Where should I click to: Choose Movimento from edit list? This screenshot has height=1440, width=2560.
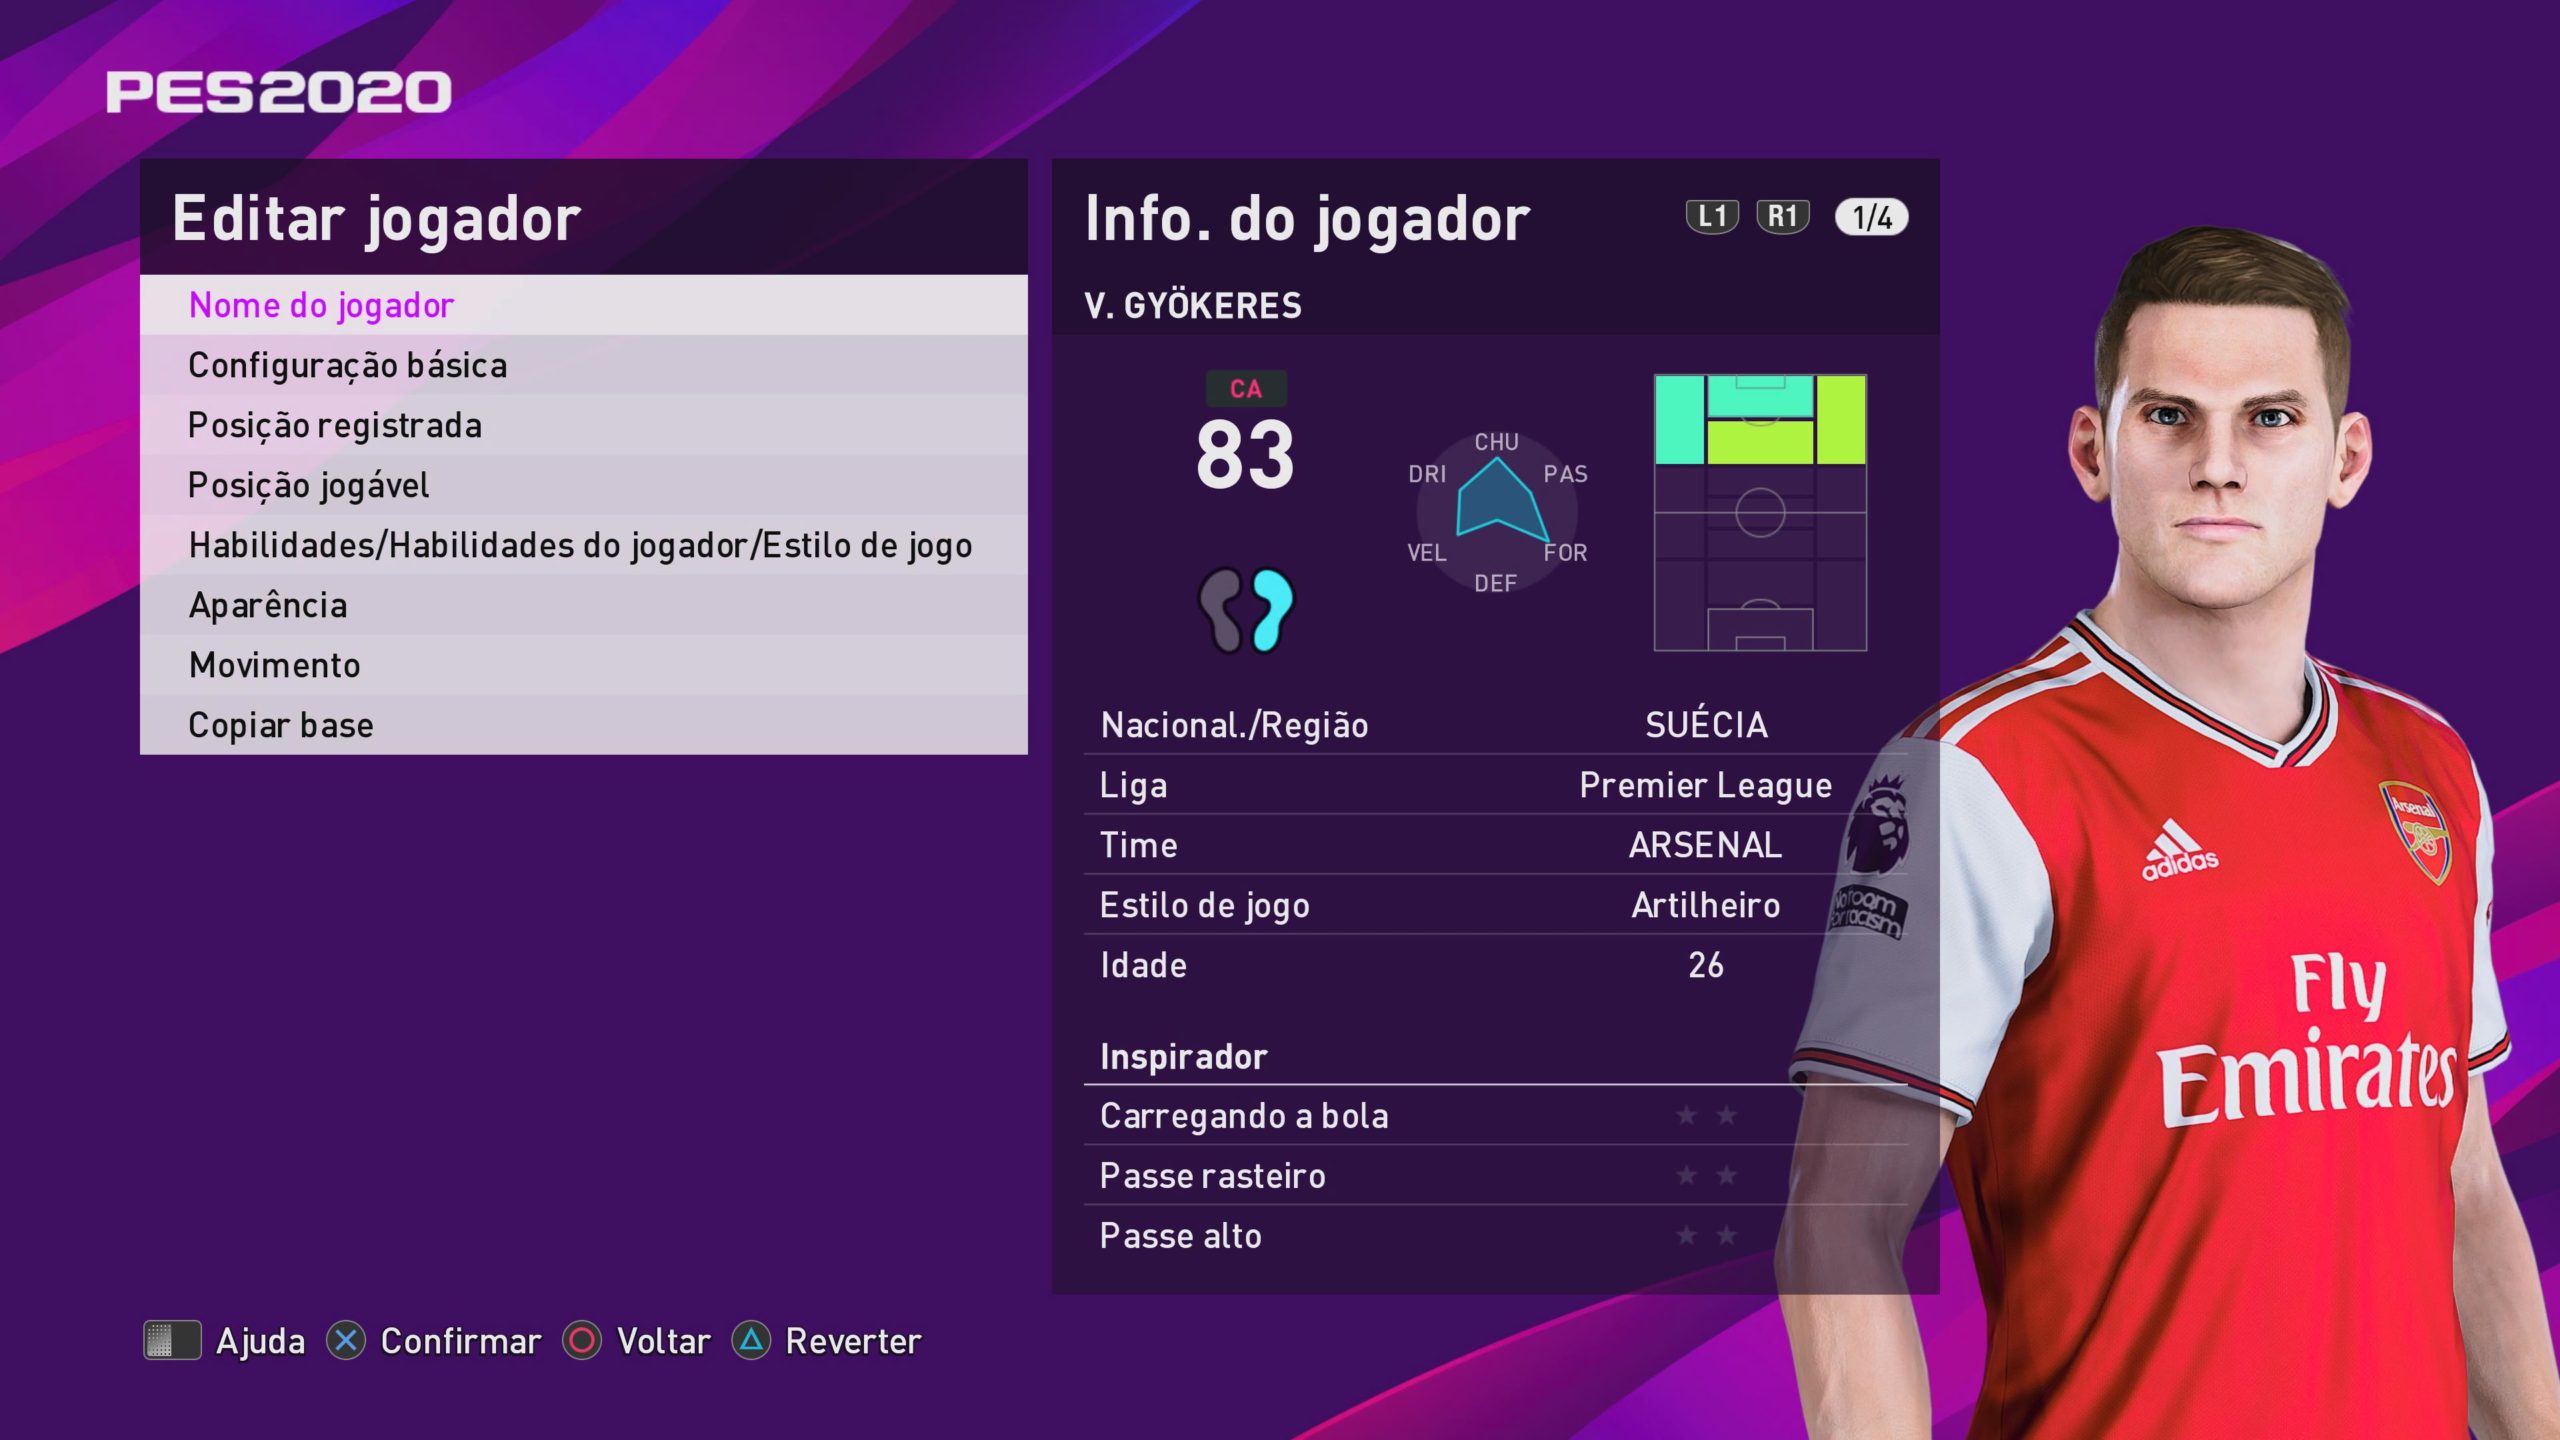tap(584, 665)
